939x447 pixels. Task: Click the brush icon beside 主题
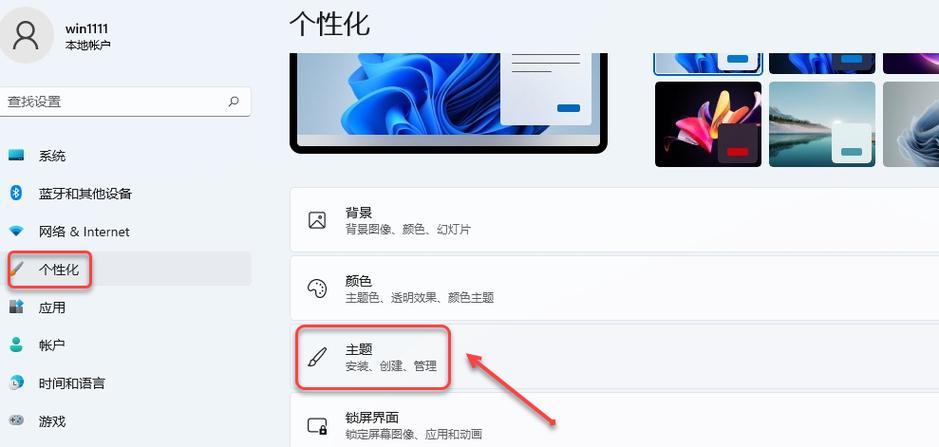(x=317, y=357)
